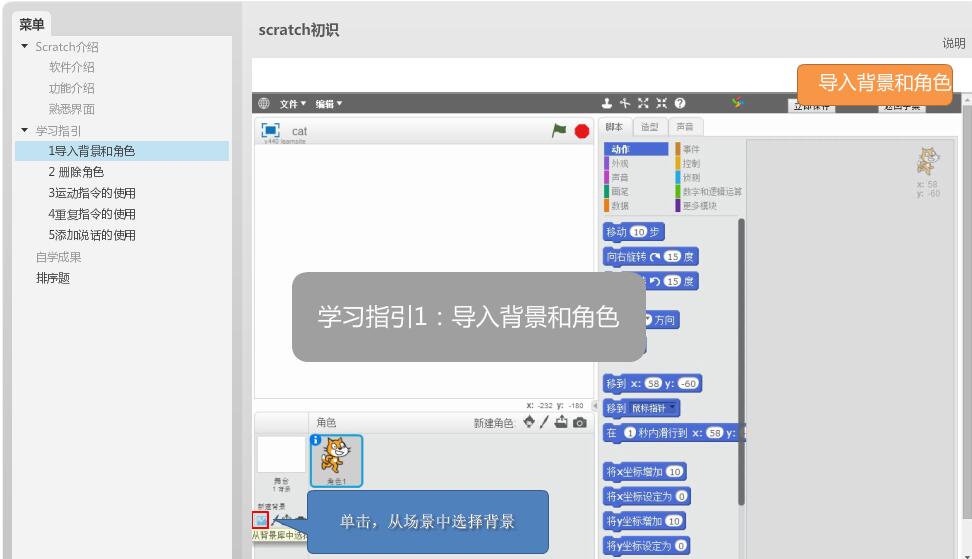Choose backdrop from library icon

coord(260,519)
